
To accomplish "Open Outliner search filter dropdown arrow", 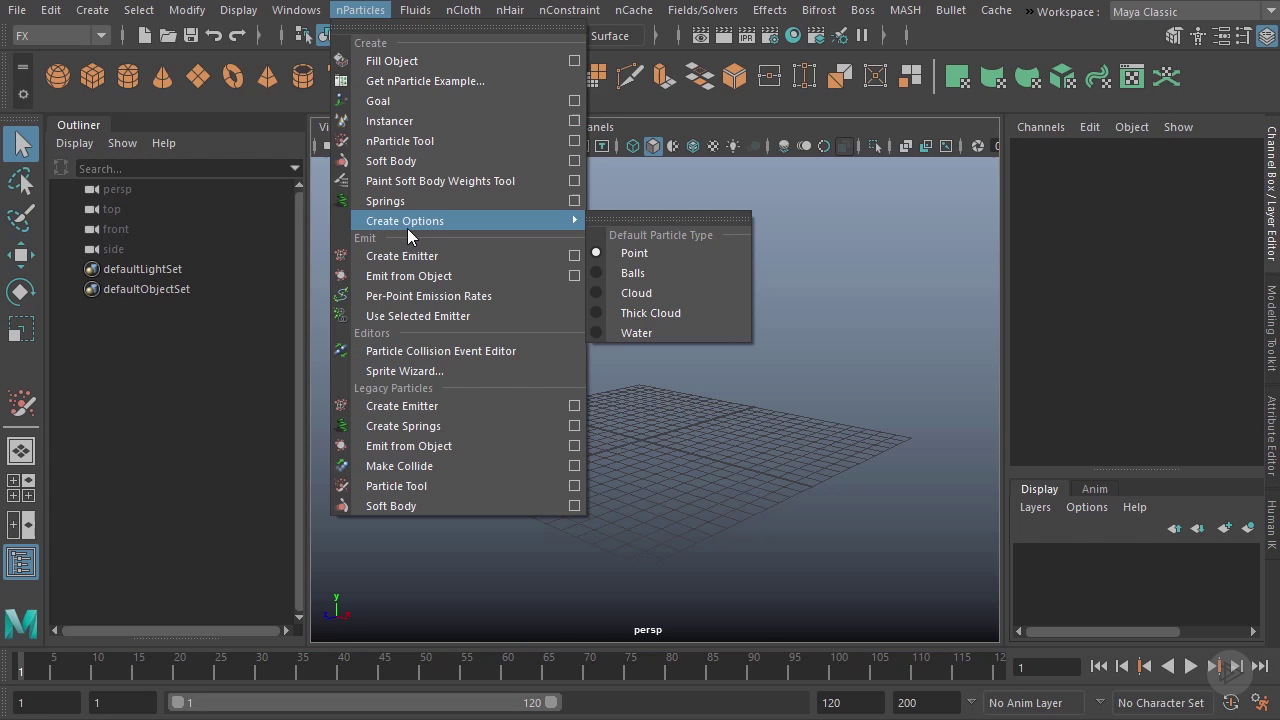I will click(294, 169).
